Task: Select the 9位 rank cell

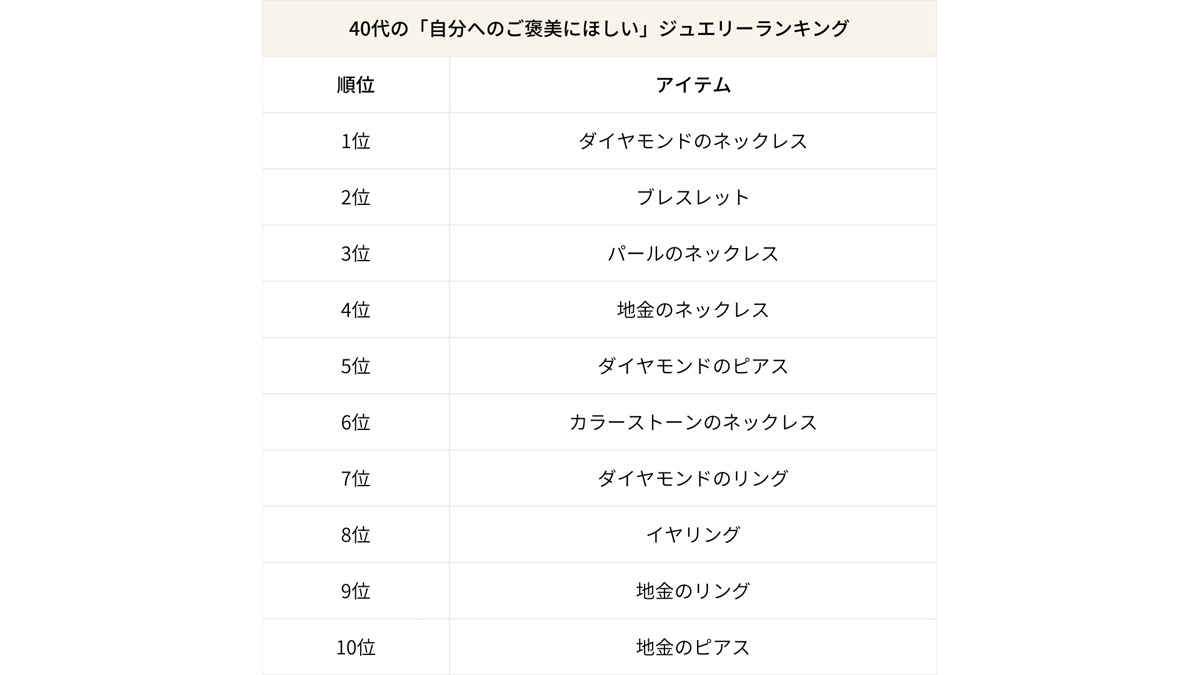Action: pyautogui.click(x=356, y=591)
